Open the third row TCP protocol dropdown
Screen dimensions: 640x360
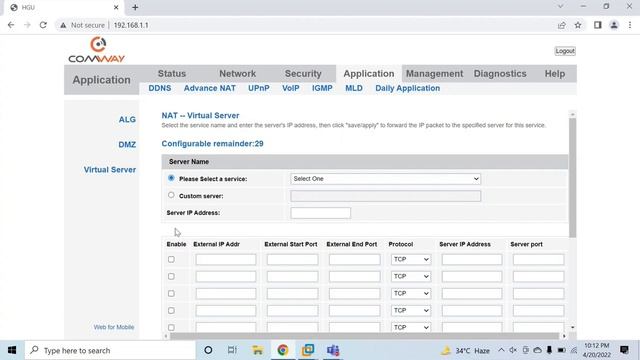411,293
